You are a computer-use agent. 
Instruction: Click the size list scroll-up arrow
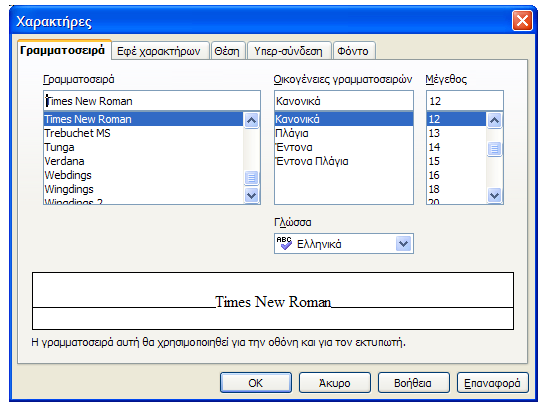click(494, 120)
